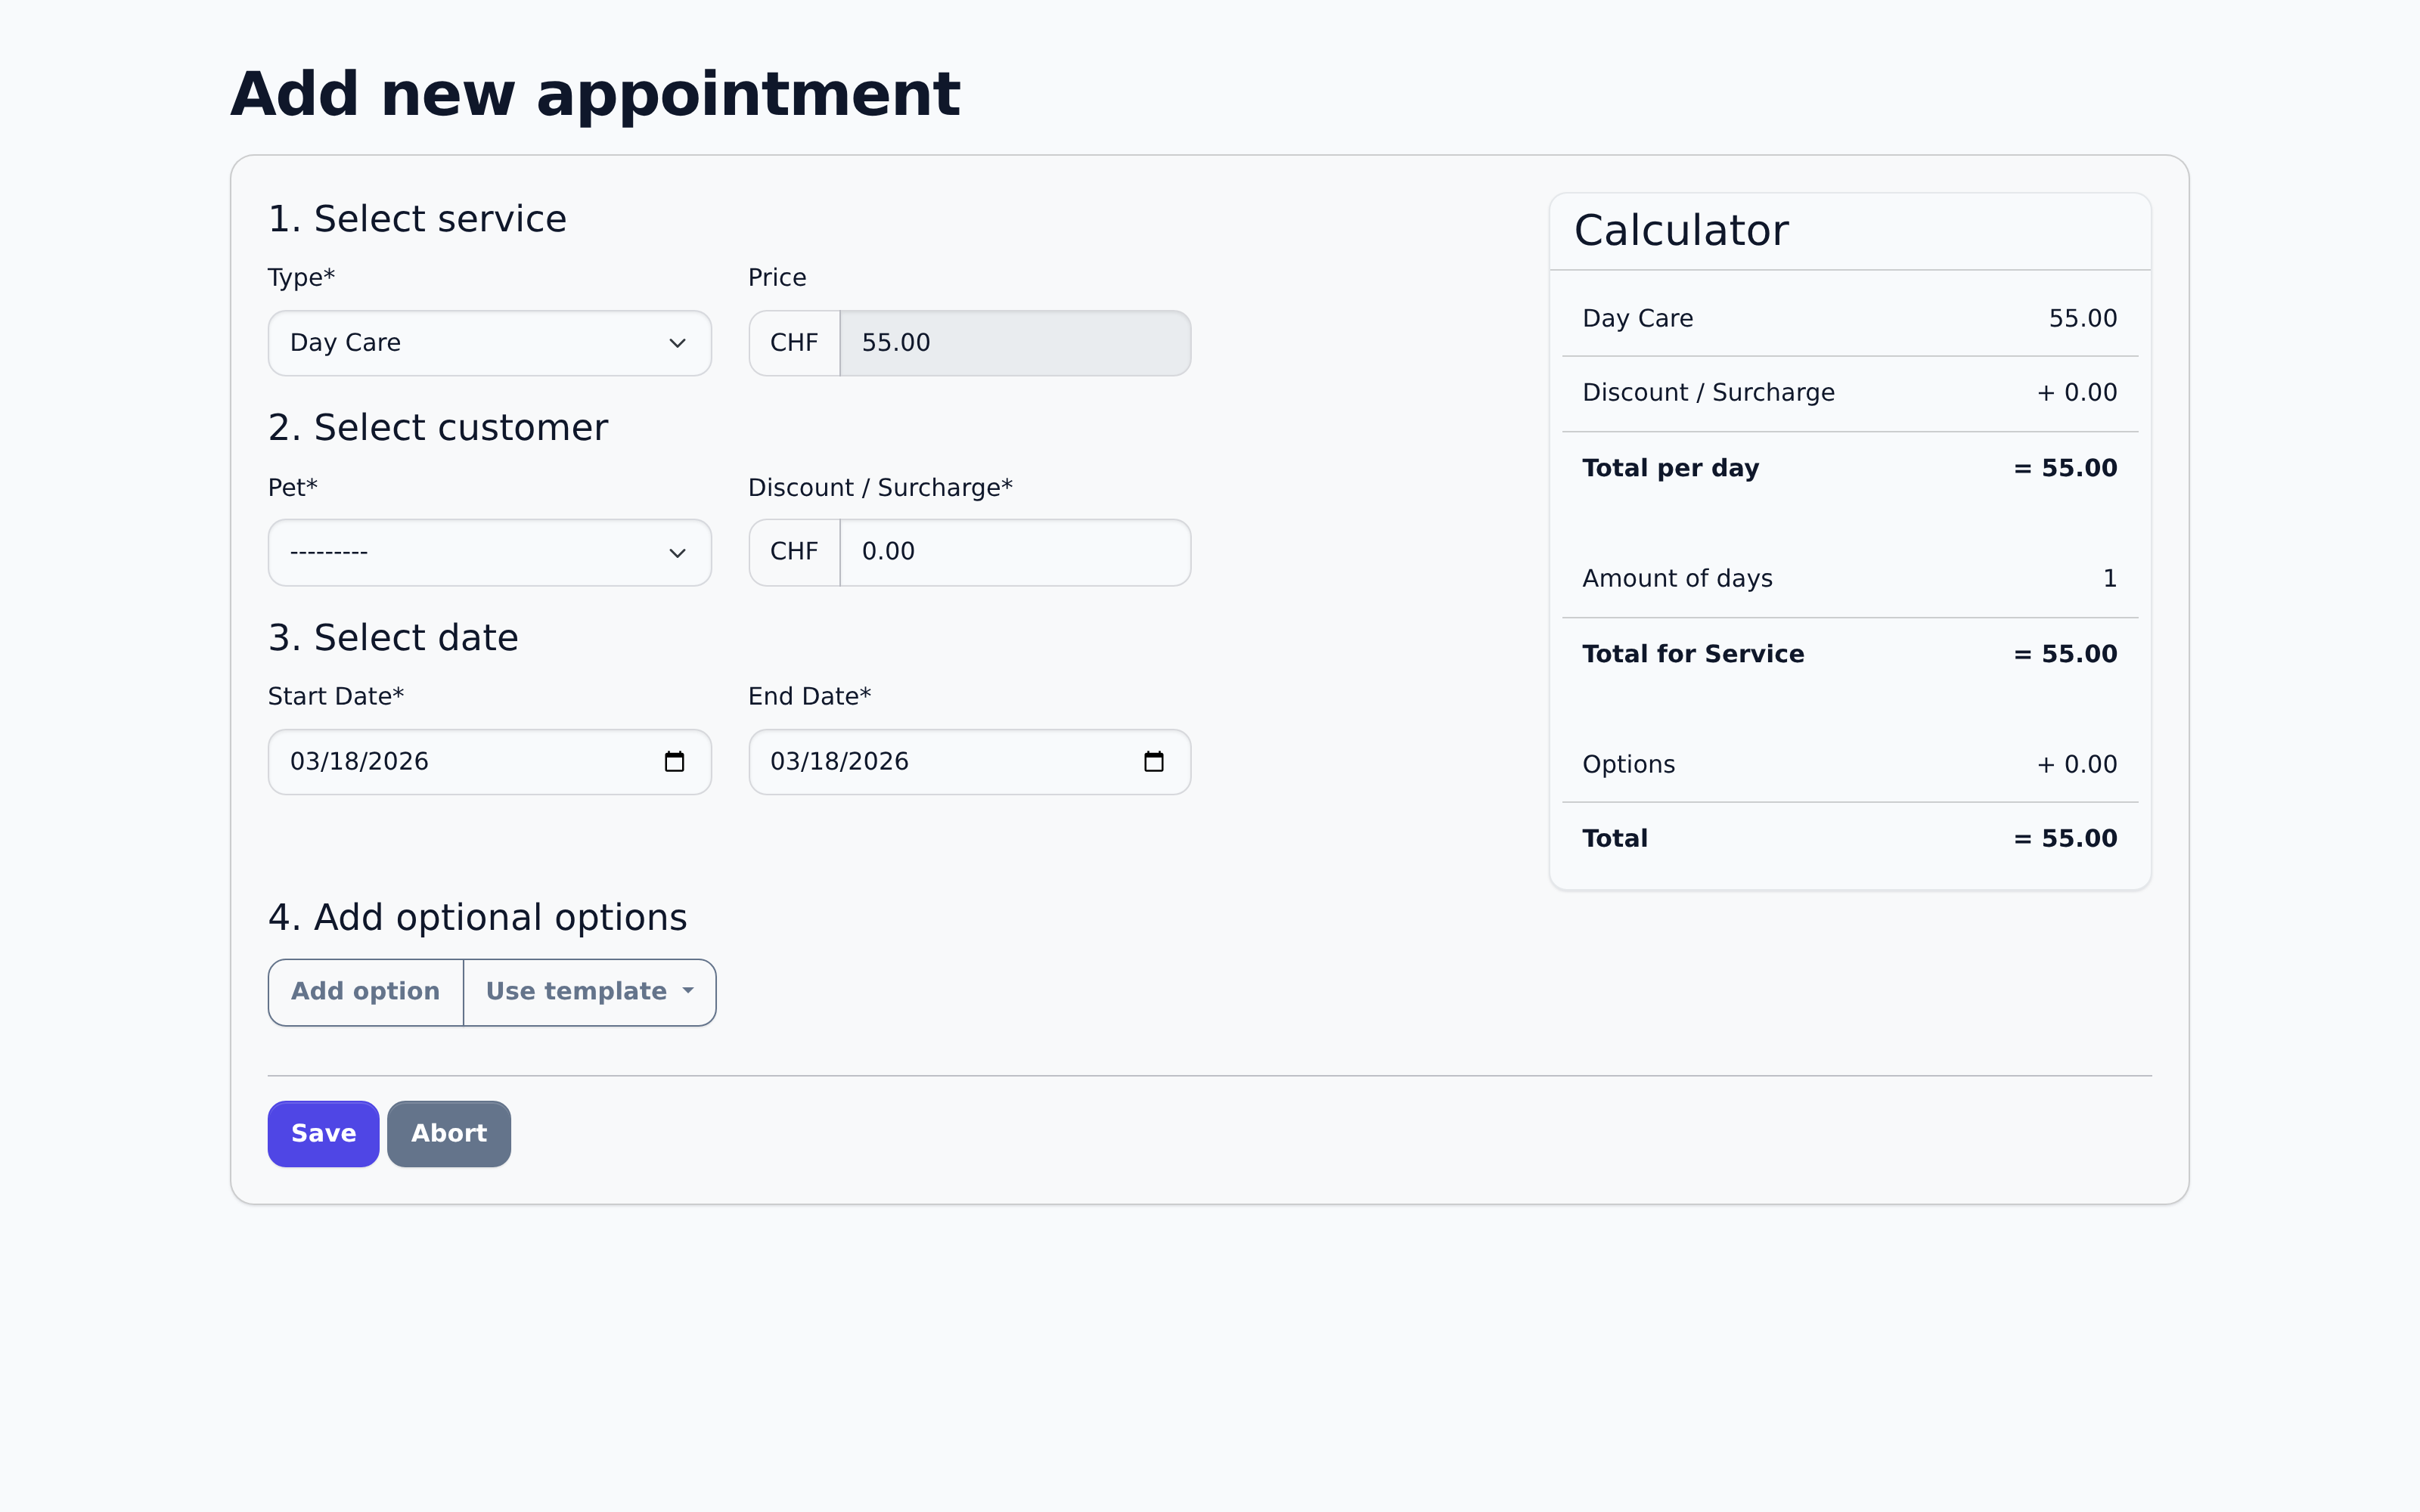Open the End Date calendar picker icon

[1155, 761]
